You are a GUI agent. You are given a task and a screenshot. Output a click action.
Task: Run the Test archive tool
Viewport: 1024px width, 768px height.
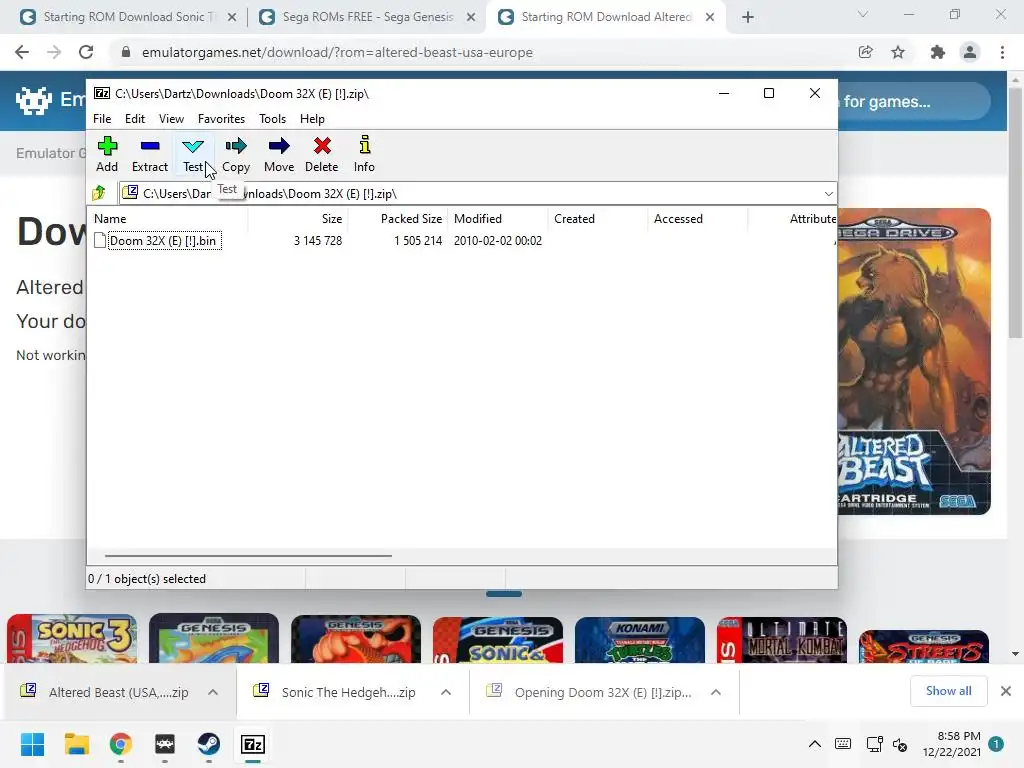[193, 155]
